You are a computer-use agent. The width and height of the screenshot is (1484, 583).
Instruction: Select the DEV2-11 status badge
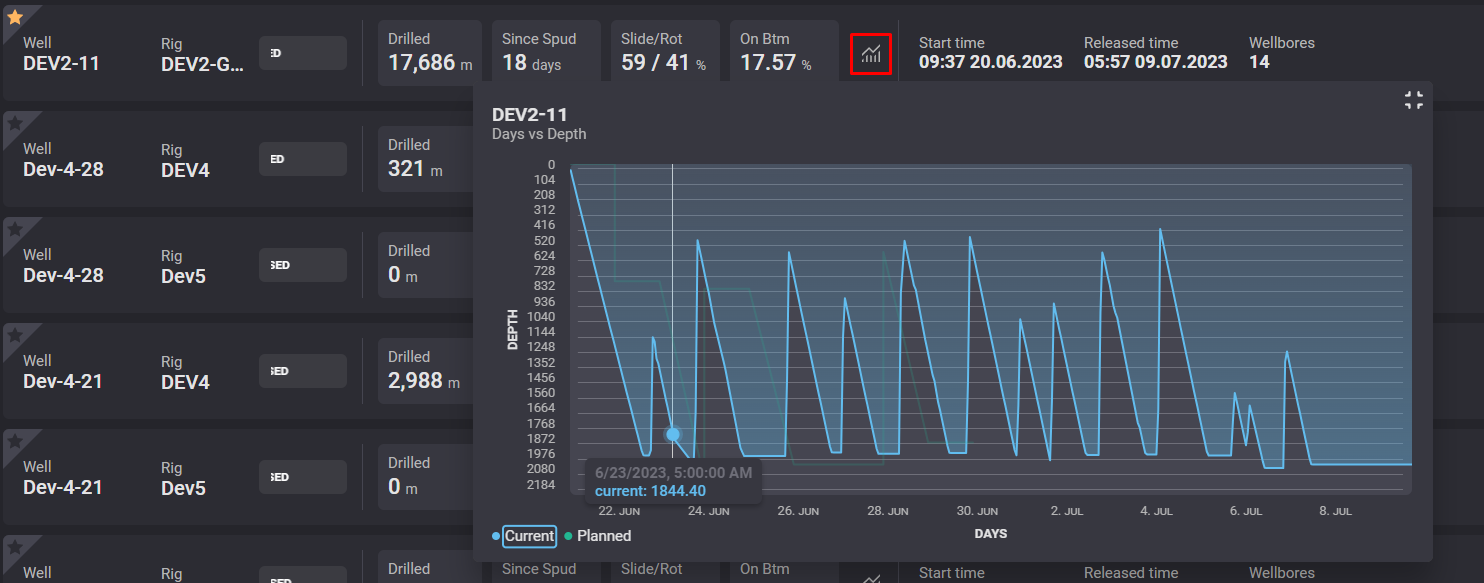(302, 53)
